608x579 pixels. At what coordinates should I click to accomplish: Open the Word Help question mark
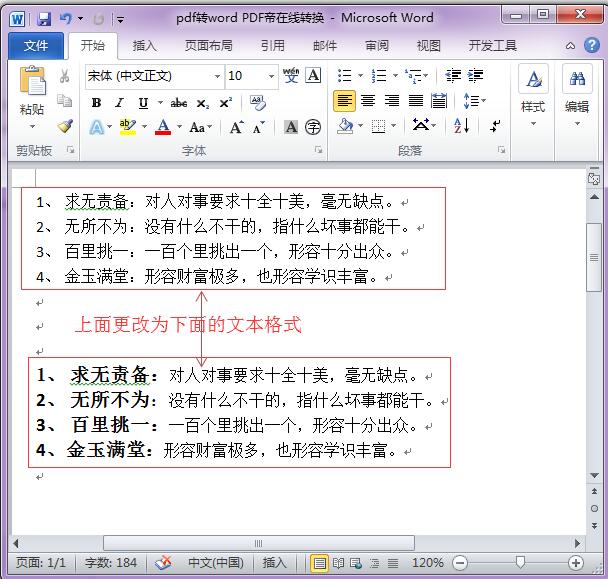pos(592,45)
